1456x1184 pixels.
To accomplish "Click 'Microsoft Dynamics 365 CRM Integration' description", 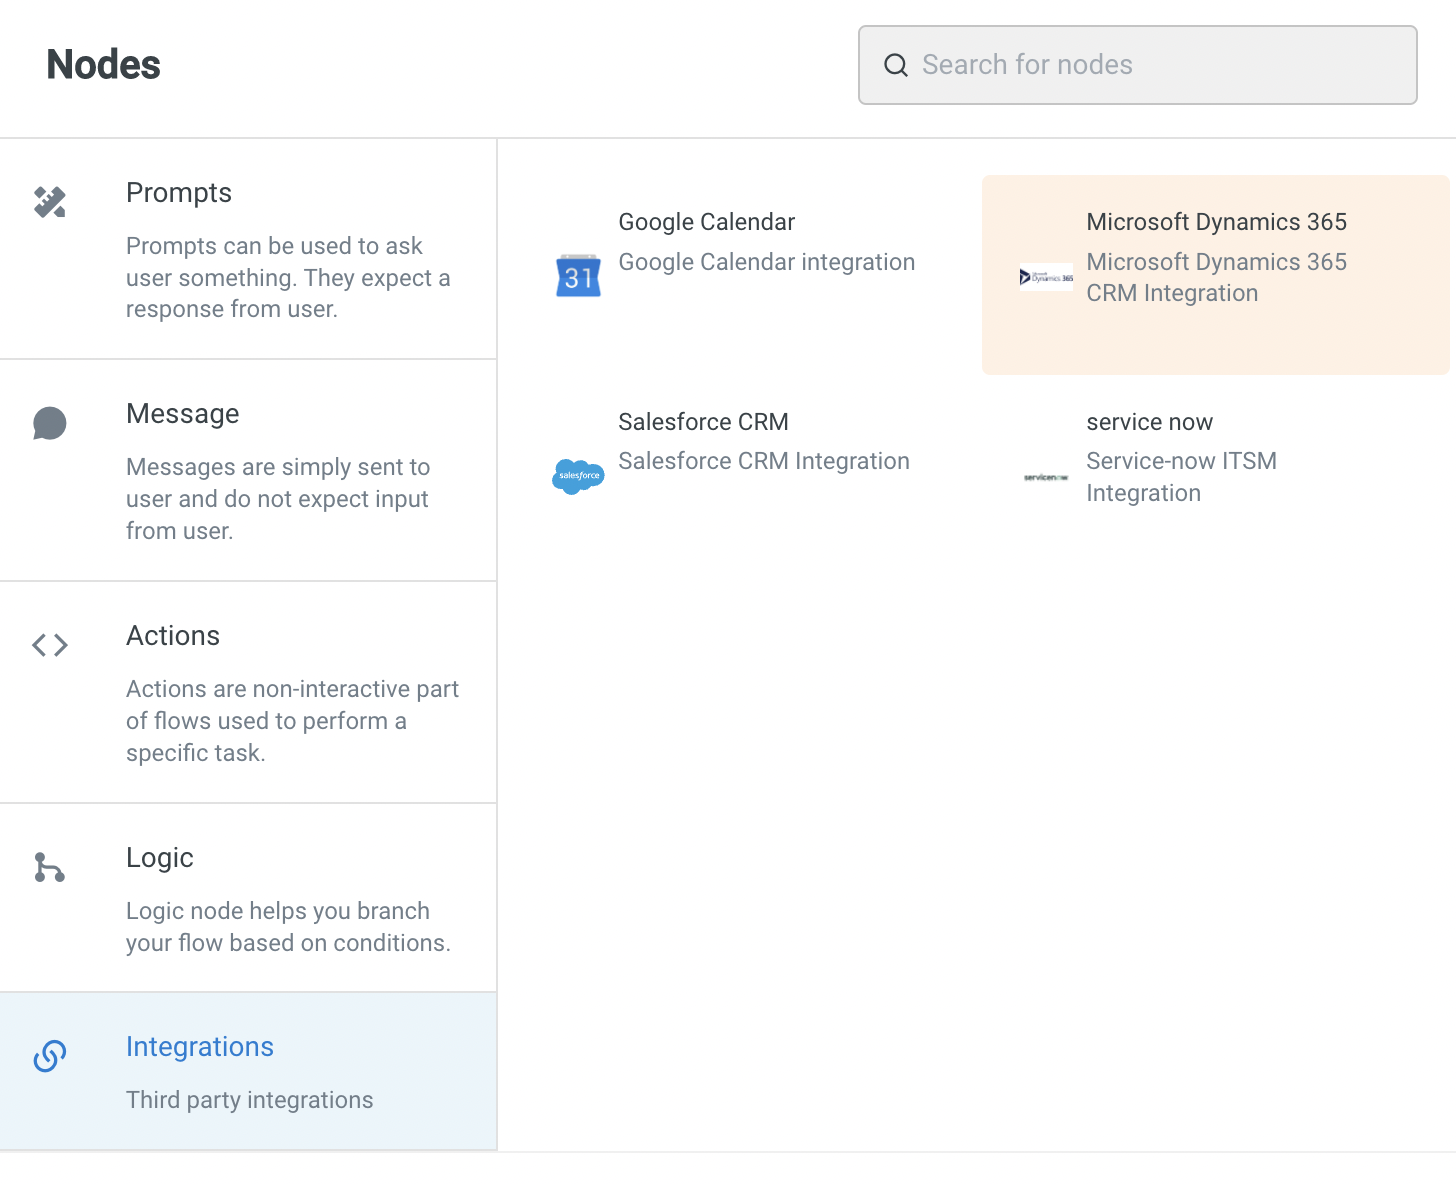I will click(1217, 277).
